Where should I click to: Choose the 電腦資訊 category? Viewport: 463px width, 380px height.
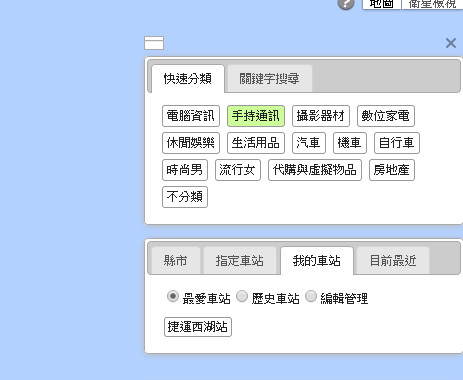click(x=191, y=116)
